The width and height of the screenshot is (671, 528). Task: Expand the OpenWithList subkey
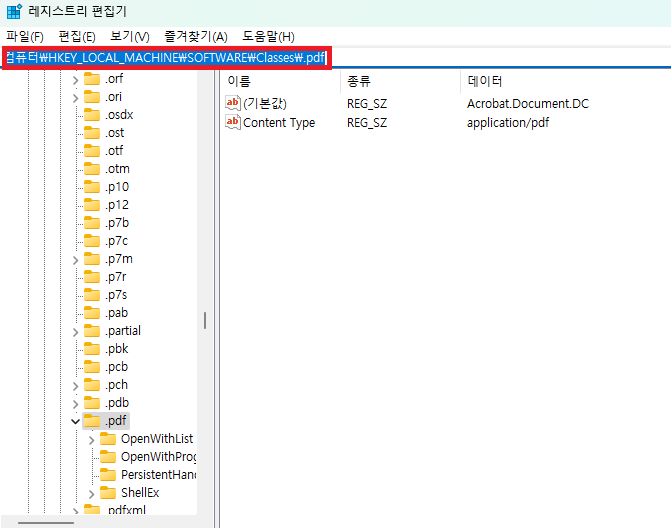91,439
